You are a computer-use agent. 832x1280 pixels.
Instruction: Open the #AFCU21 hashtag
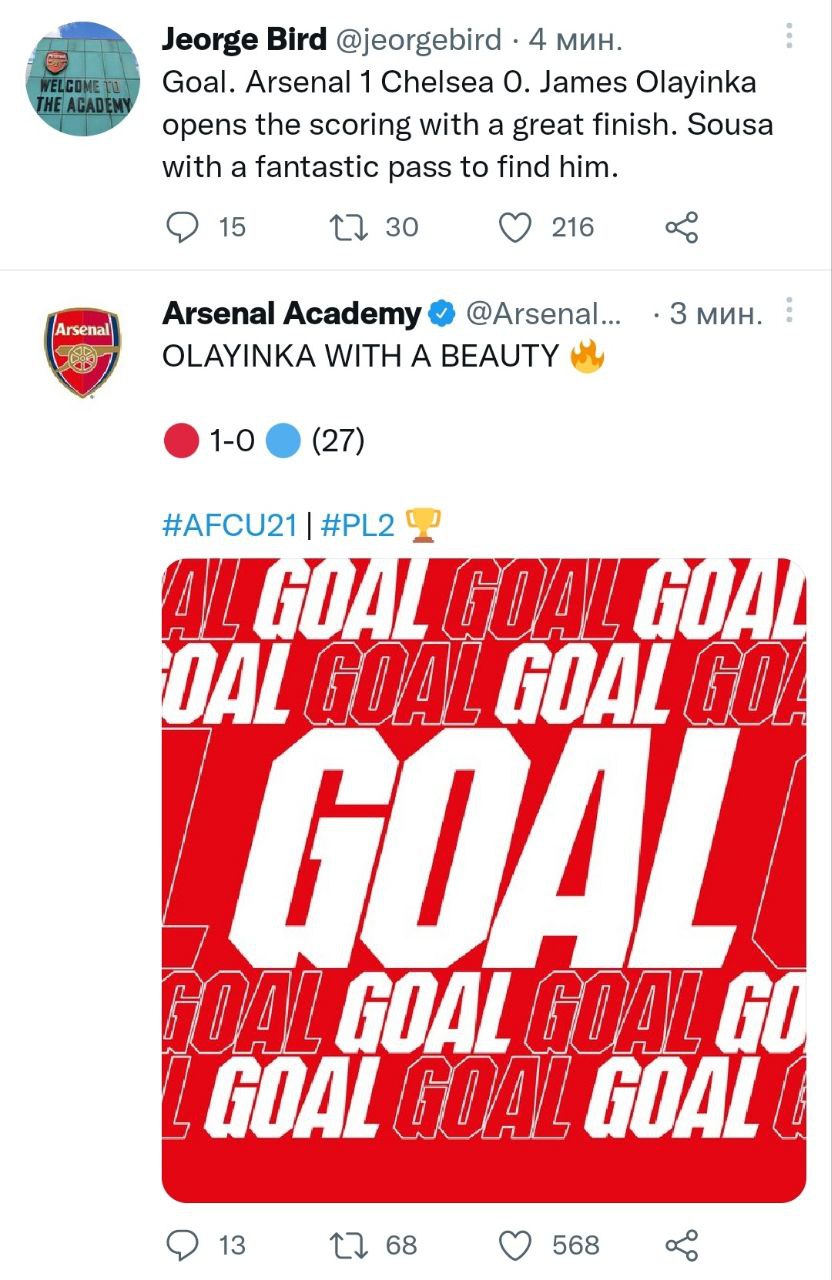tap(229, 524)
